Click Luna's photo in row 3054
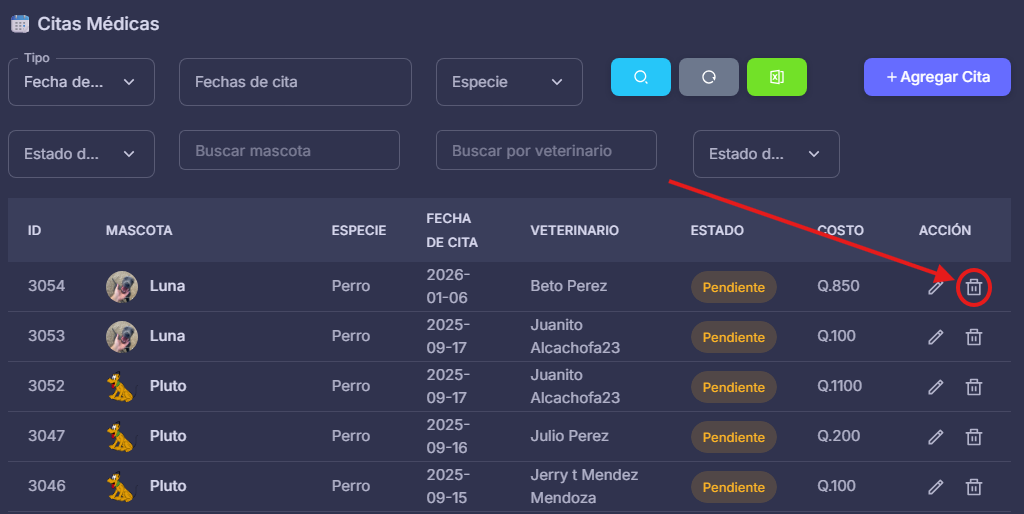The width and height of the screenshot is (1024, 514). [x=122, y=287]
